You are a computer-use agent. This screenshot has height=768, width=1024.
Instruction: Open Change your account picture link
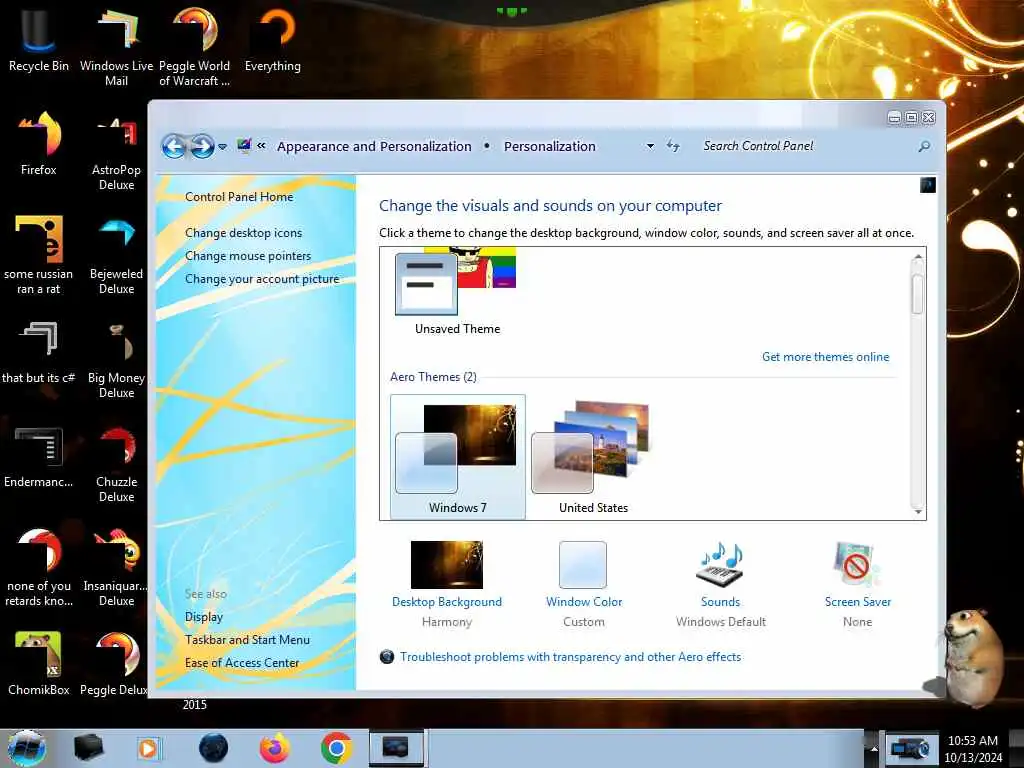[262, 279]
